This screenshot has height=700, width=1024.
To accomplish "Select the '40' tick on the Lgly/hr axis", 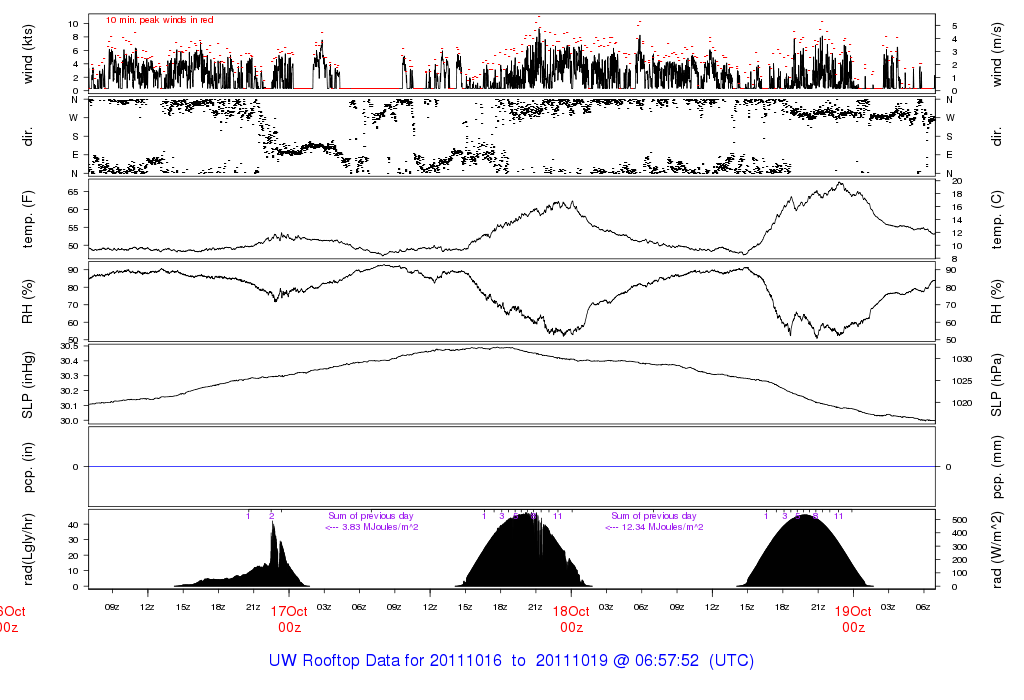I will point(73,524).
